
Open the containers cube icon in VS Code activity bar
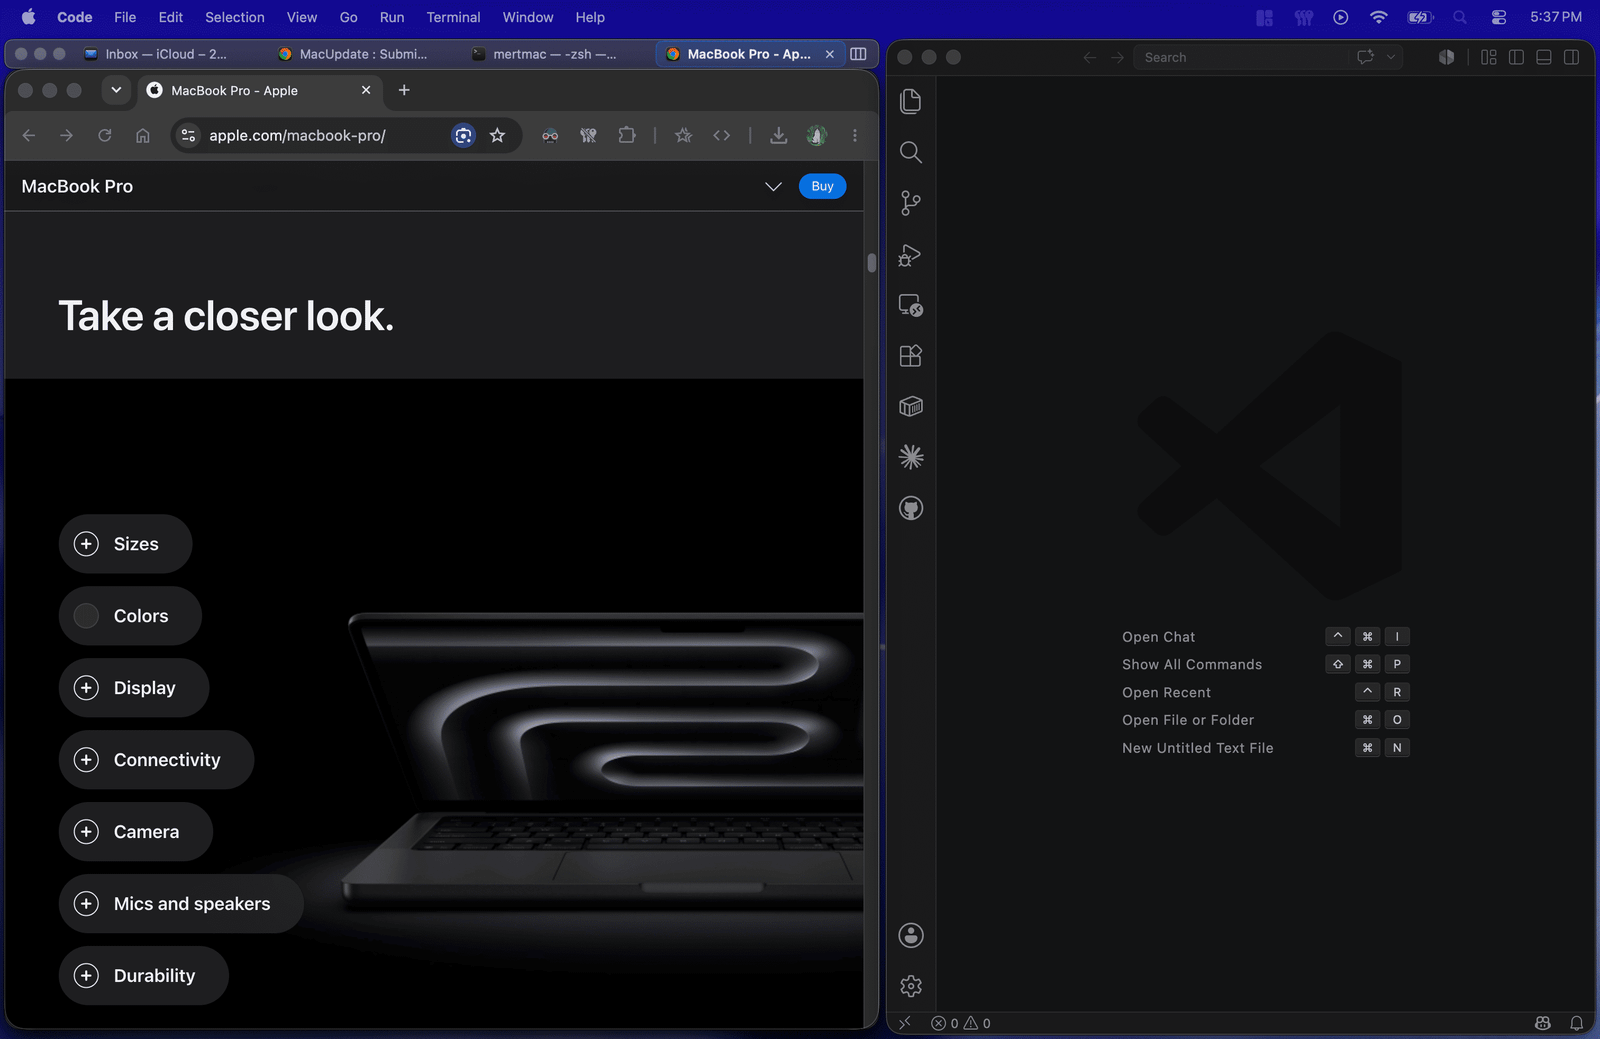910,406
